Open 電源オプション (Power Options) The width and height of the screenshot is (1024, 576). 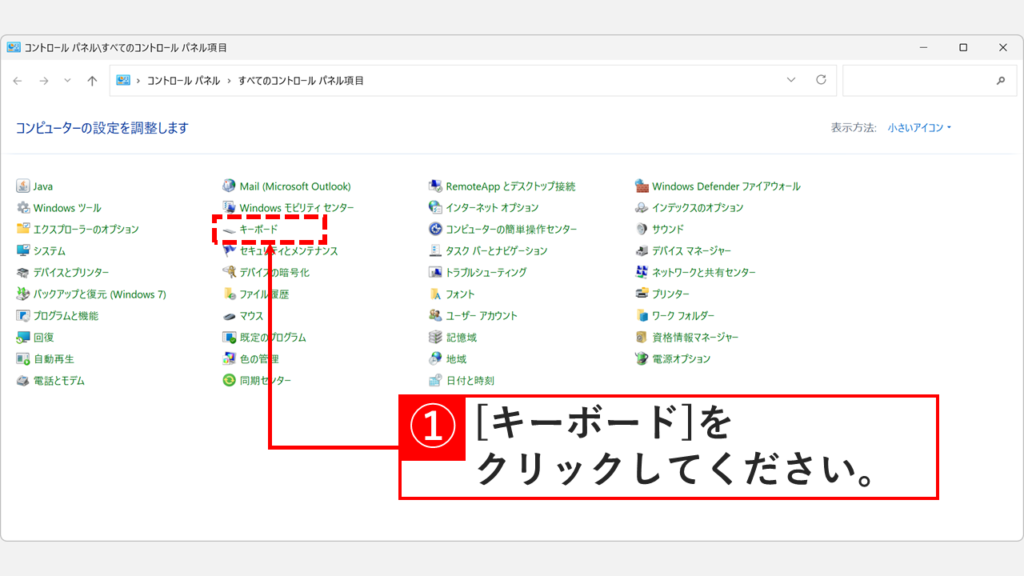[682, 358]
